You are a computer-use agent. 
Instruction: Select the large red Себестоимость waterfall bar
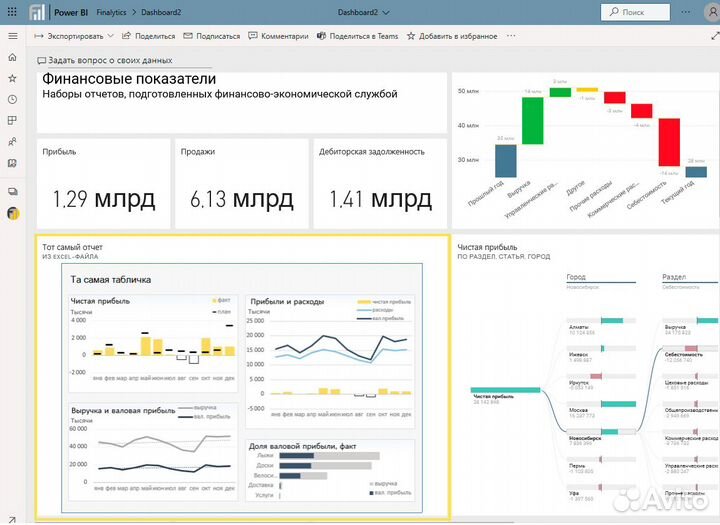pyautogui.click(x=669, y=142)
